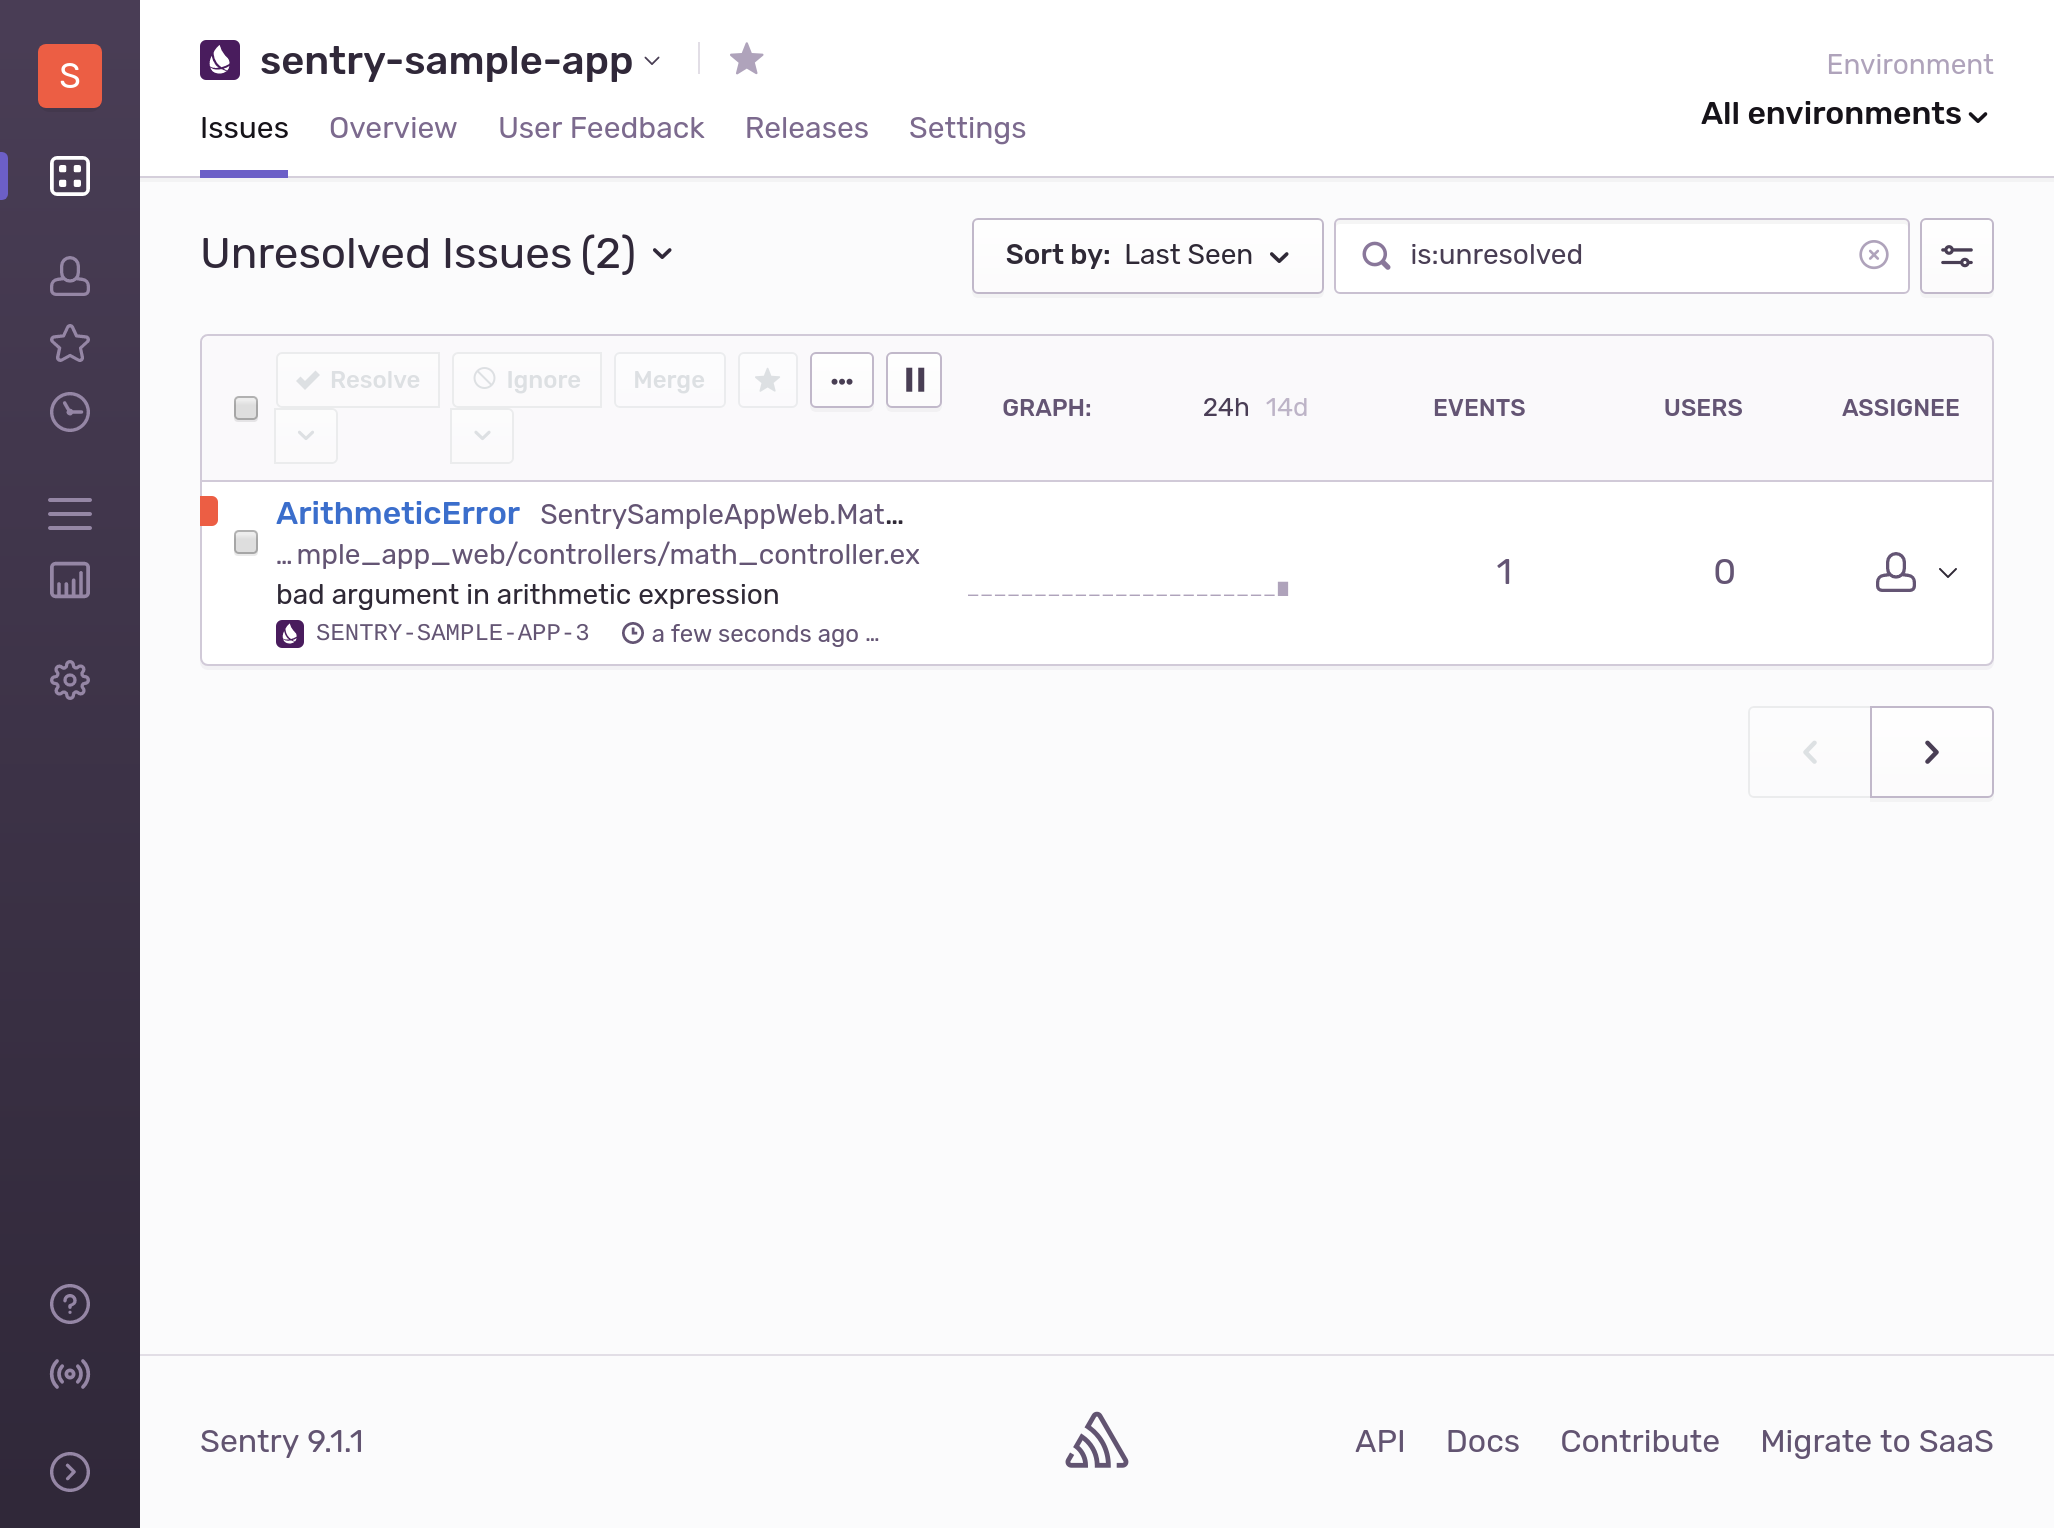Open Activity list icon in sidebar

click(x=70, y=514)
